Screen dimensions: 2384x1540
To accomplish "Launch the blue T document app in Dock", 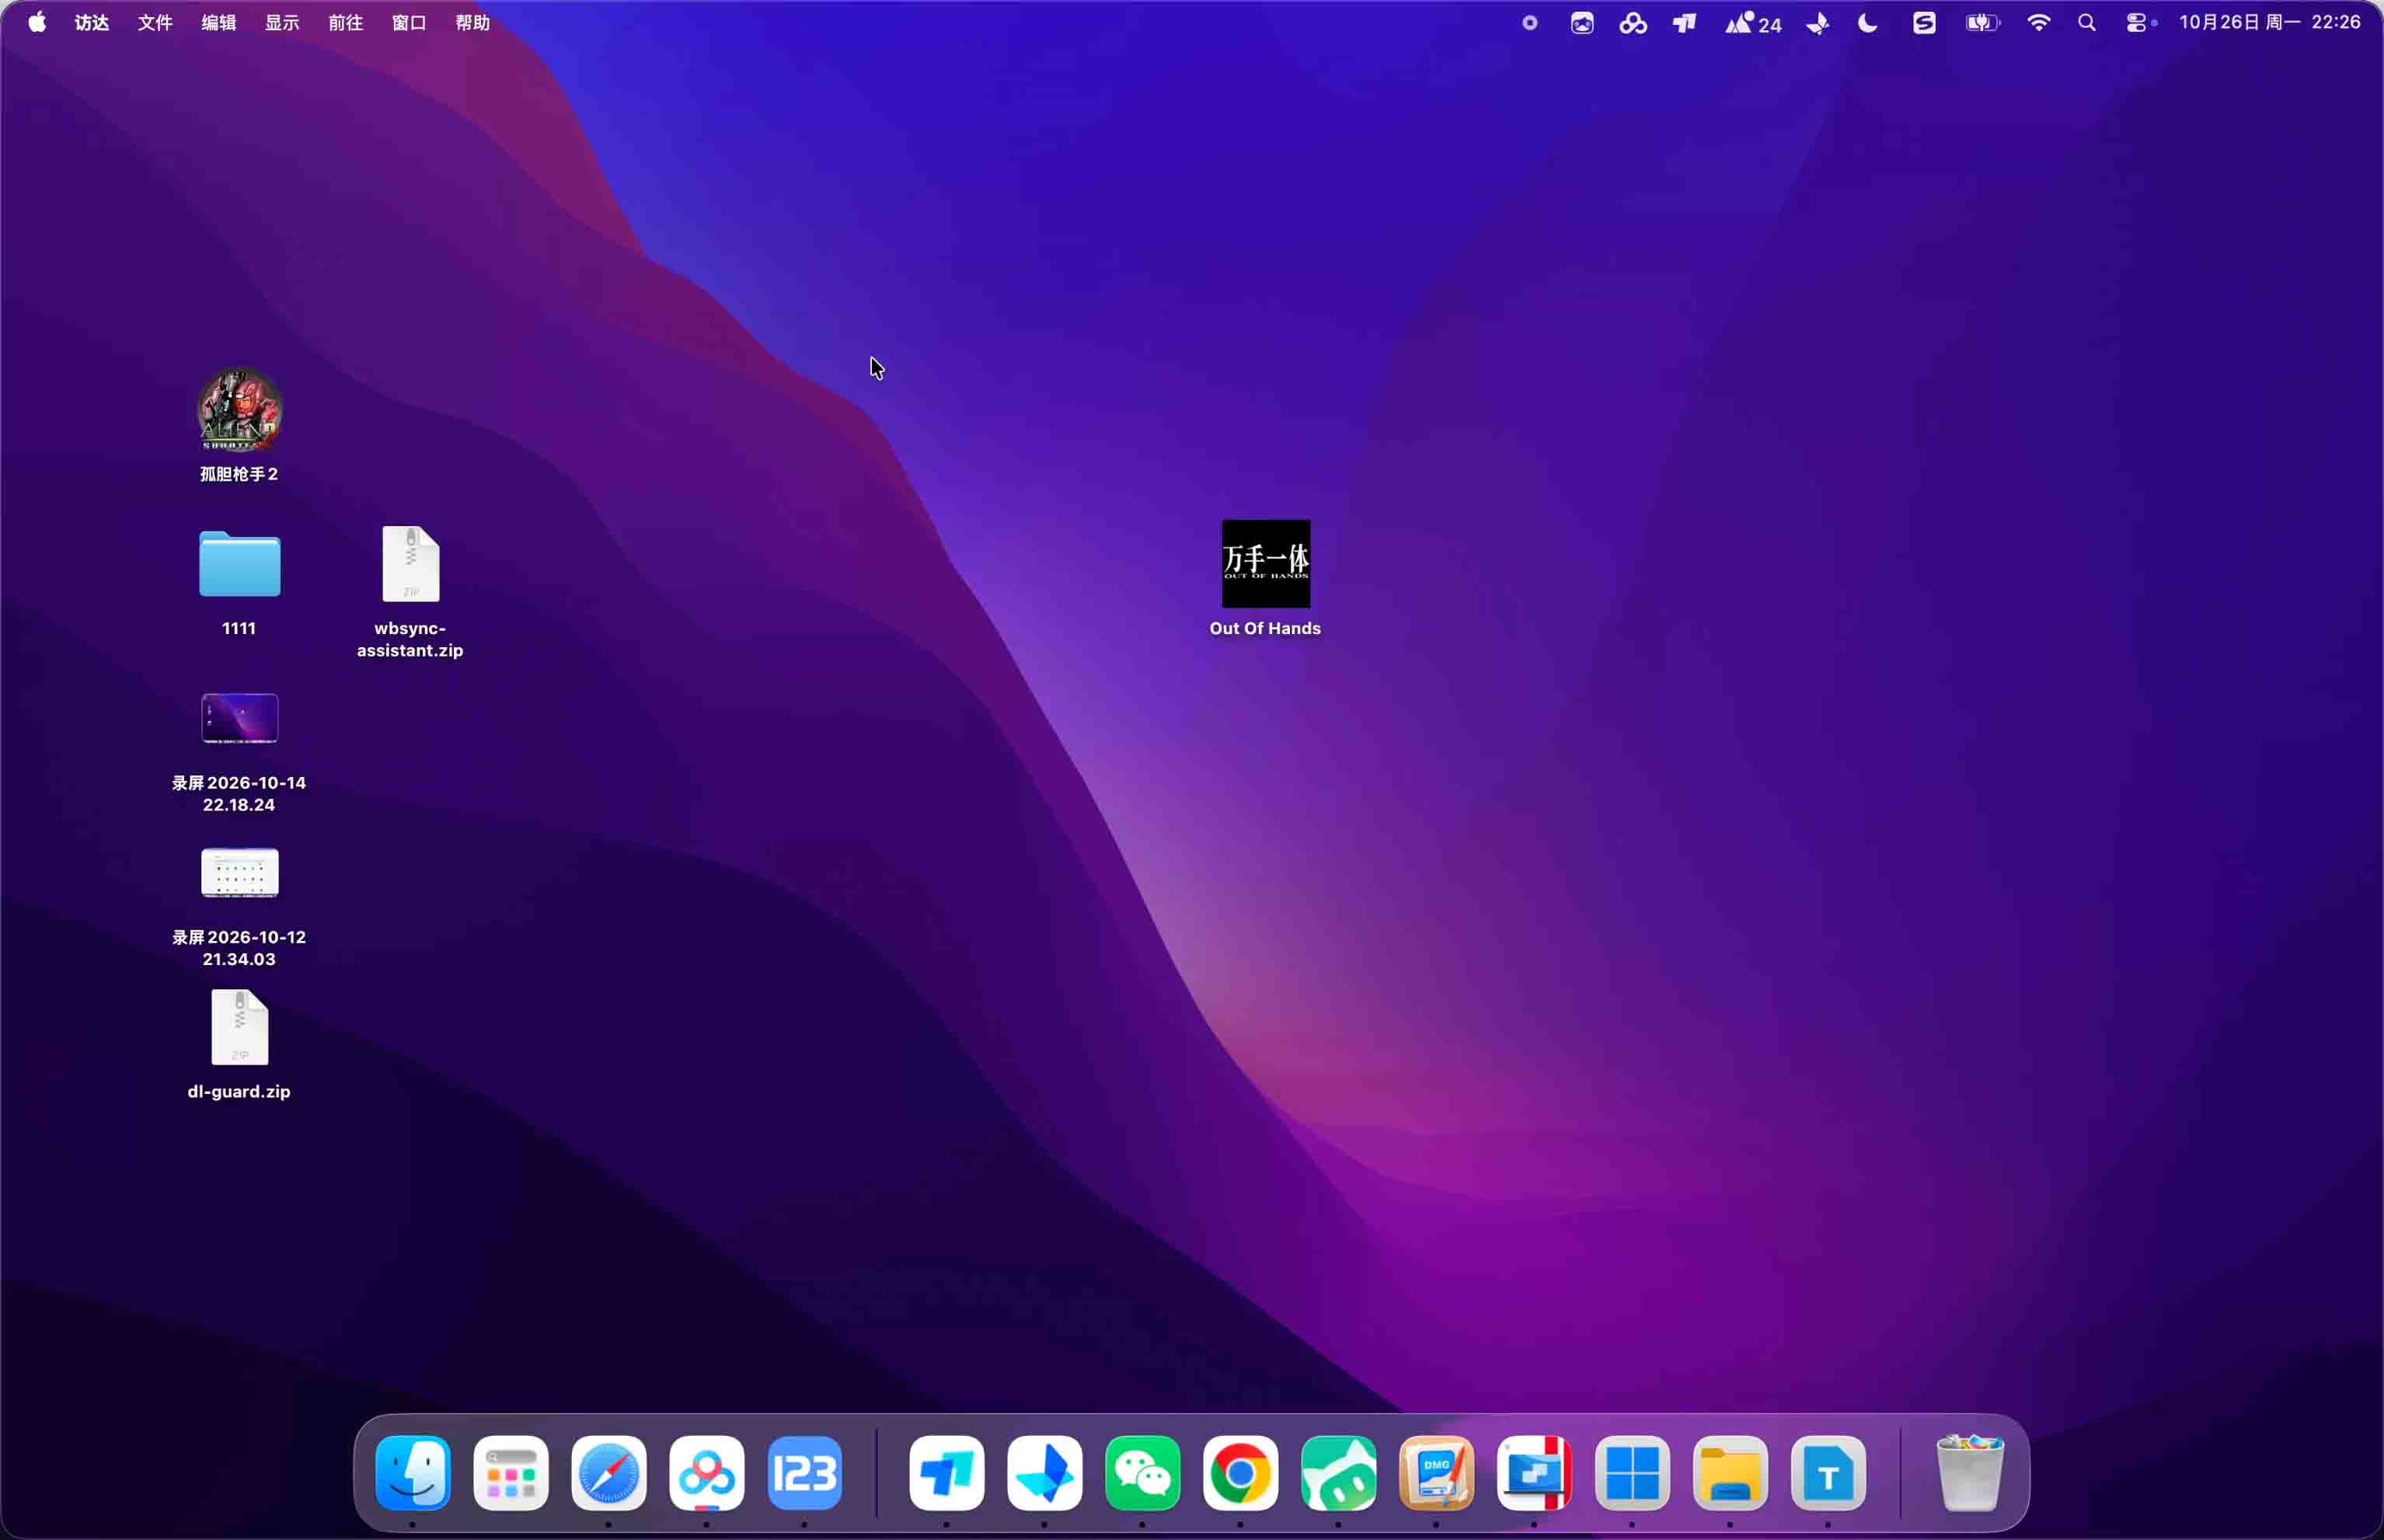I will point(1828,1473).
